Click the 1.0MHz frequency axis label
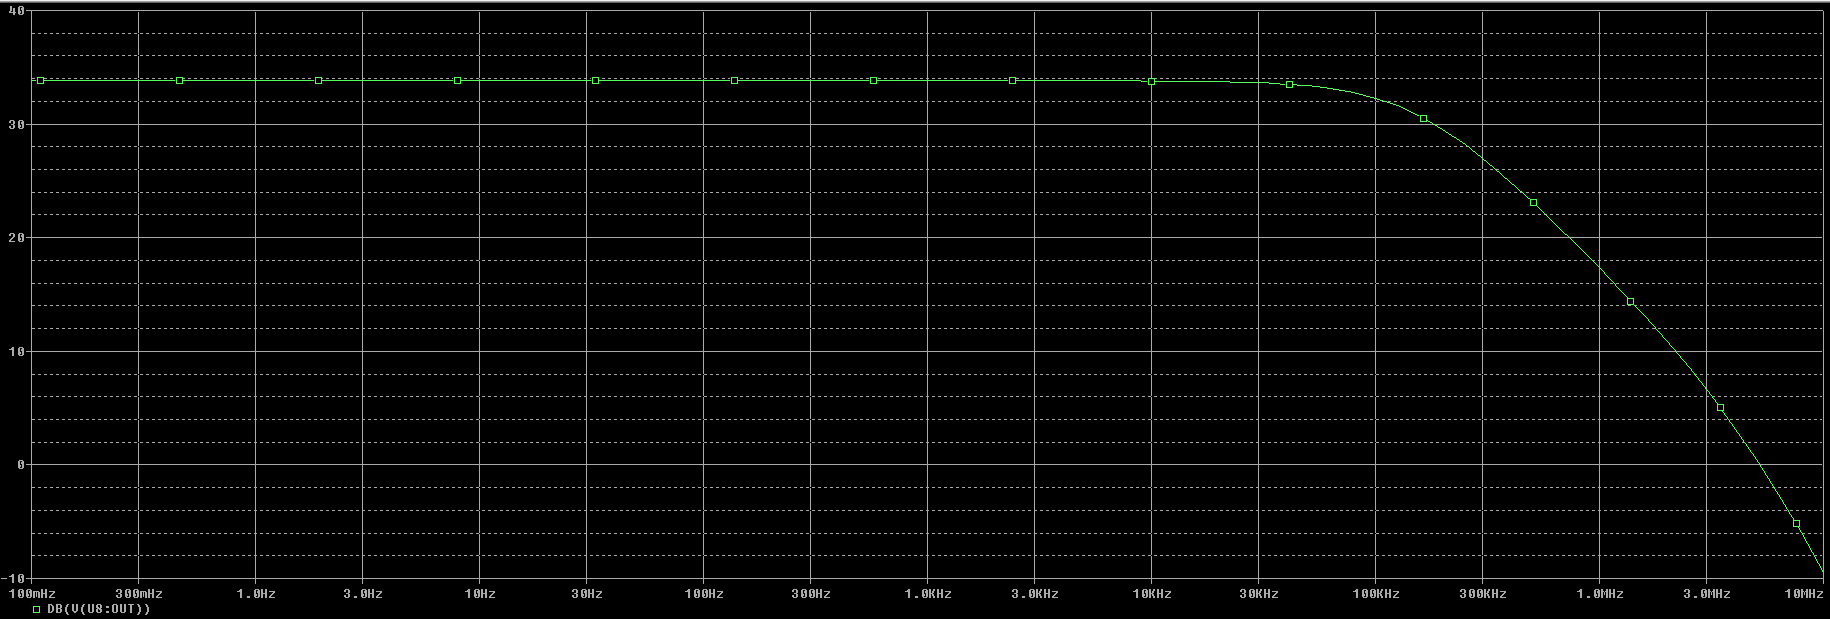1830x619 pixels. [x=1600, y=594]
